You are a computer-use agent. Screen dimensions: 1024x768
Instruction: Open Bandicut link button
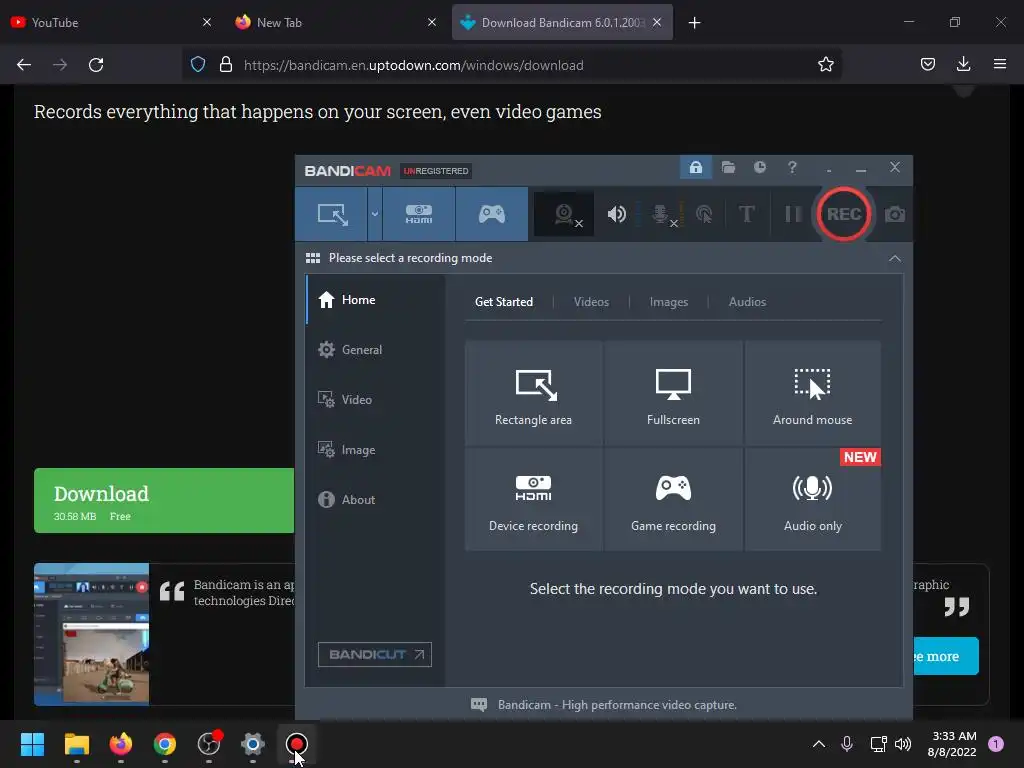point(375,654)
